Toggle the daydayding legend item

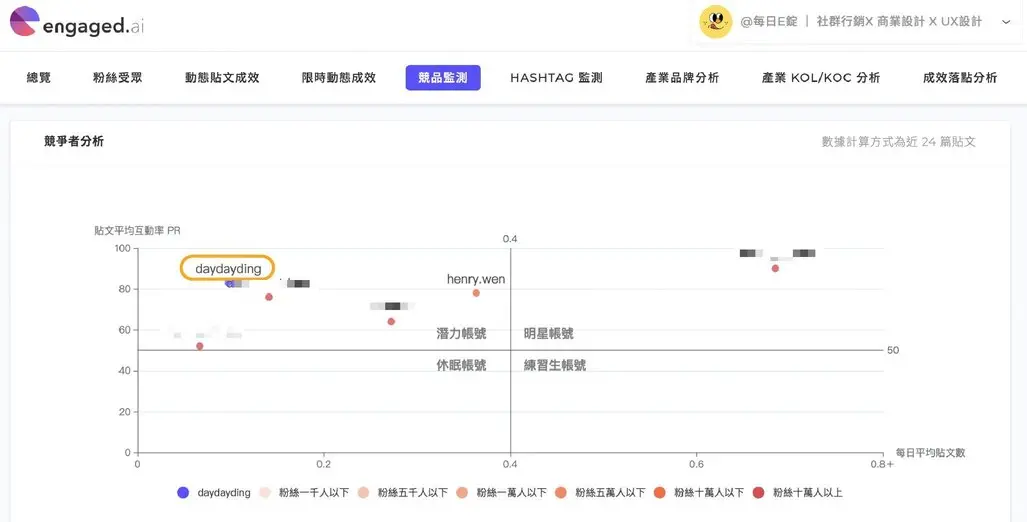click(x=214, y=493)
